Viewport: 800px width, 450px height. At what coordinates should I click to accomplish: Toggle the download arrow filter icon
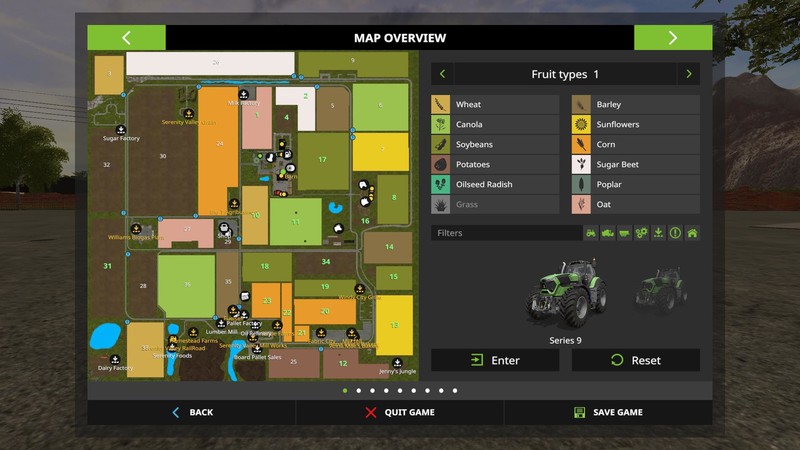pos(658,233)
